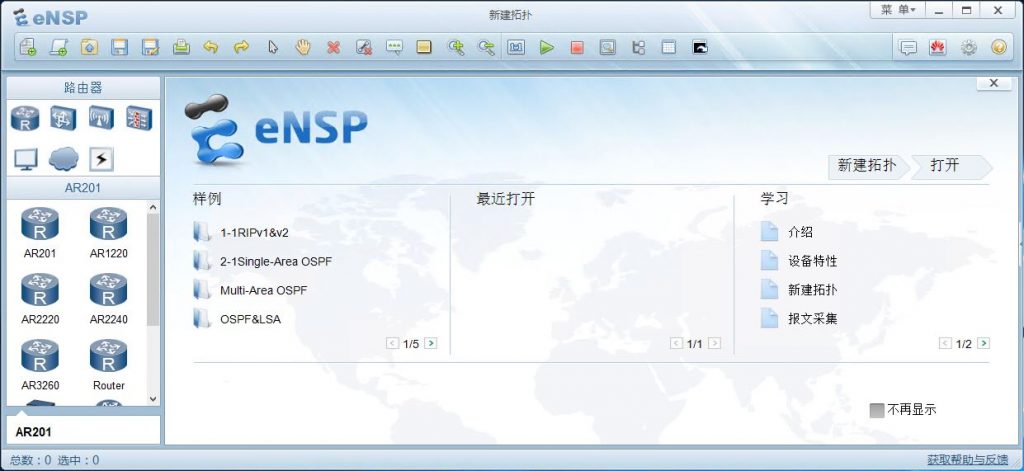The width and height of the screenshot is (1024, 471).
Task: Select the Cloud device category icon
Action: 63,159
